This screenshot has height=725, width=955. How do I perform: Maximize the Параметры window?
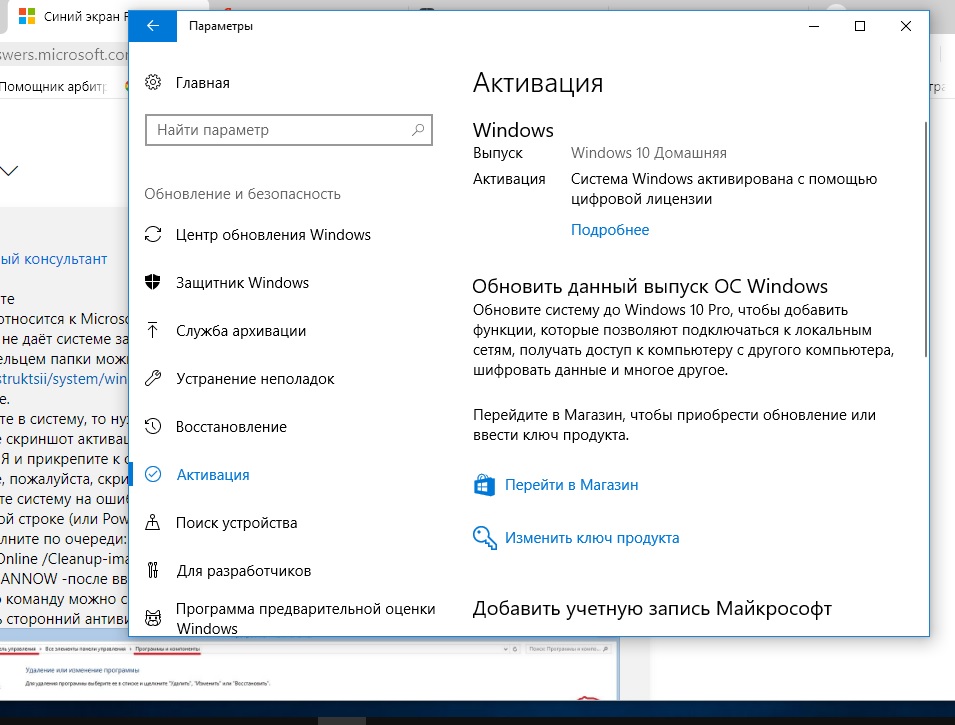[x=859, y=26]
